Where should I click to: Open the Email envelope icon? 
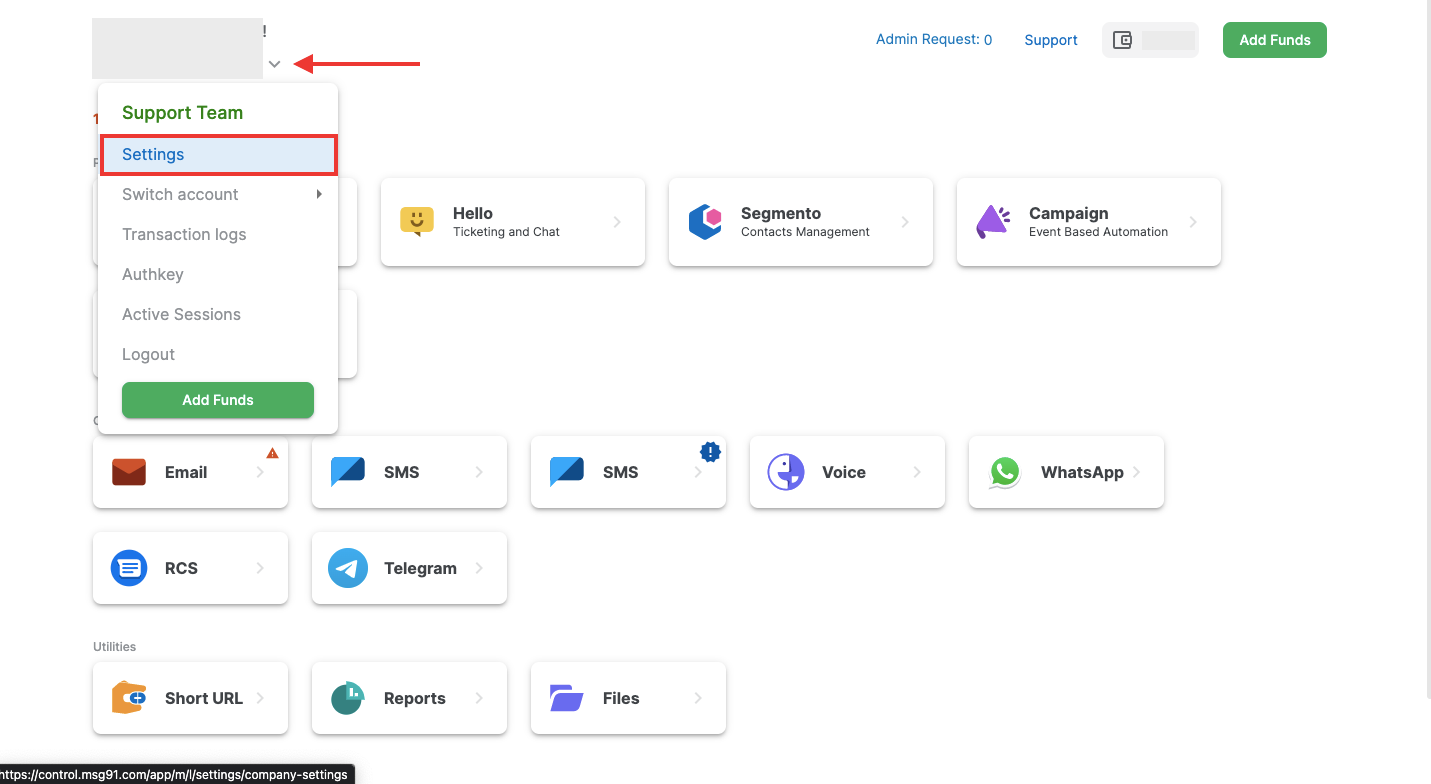[129, 472]
